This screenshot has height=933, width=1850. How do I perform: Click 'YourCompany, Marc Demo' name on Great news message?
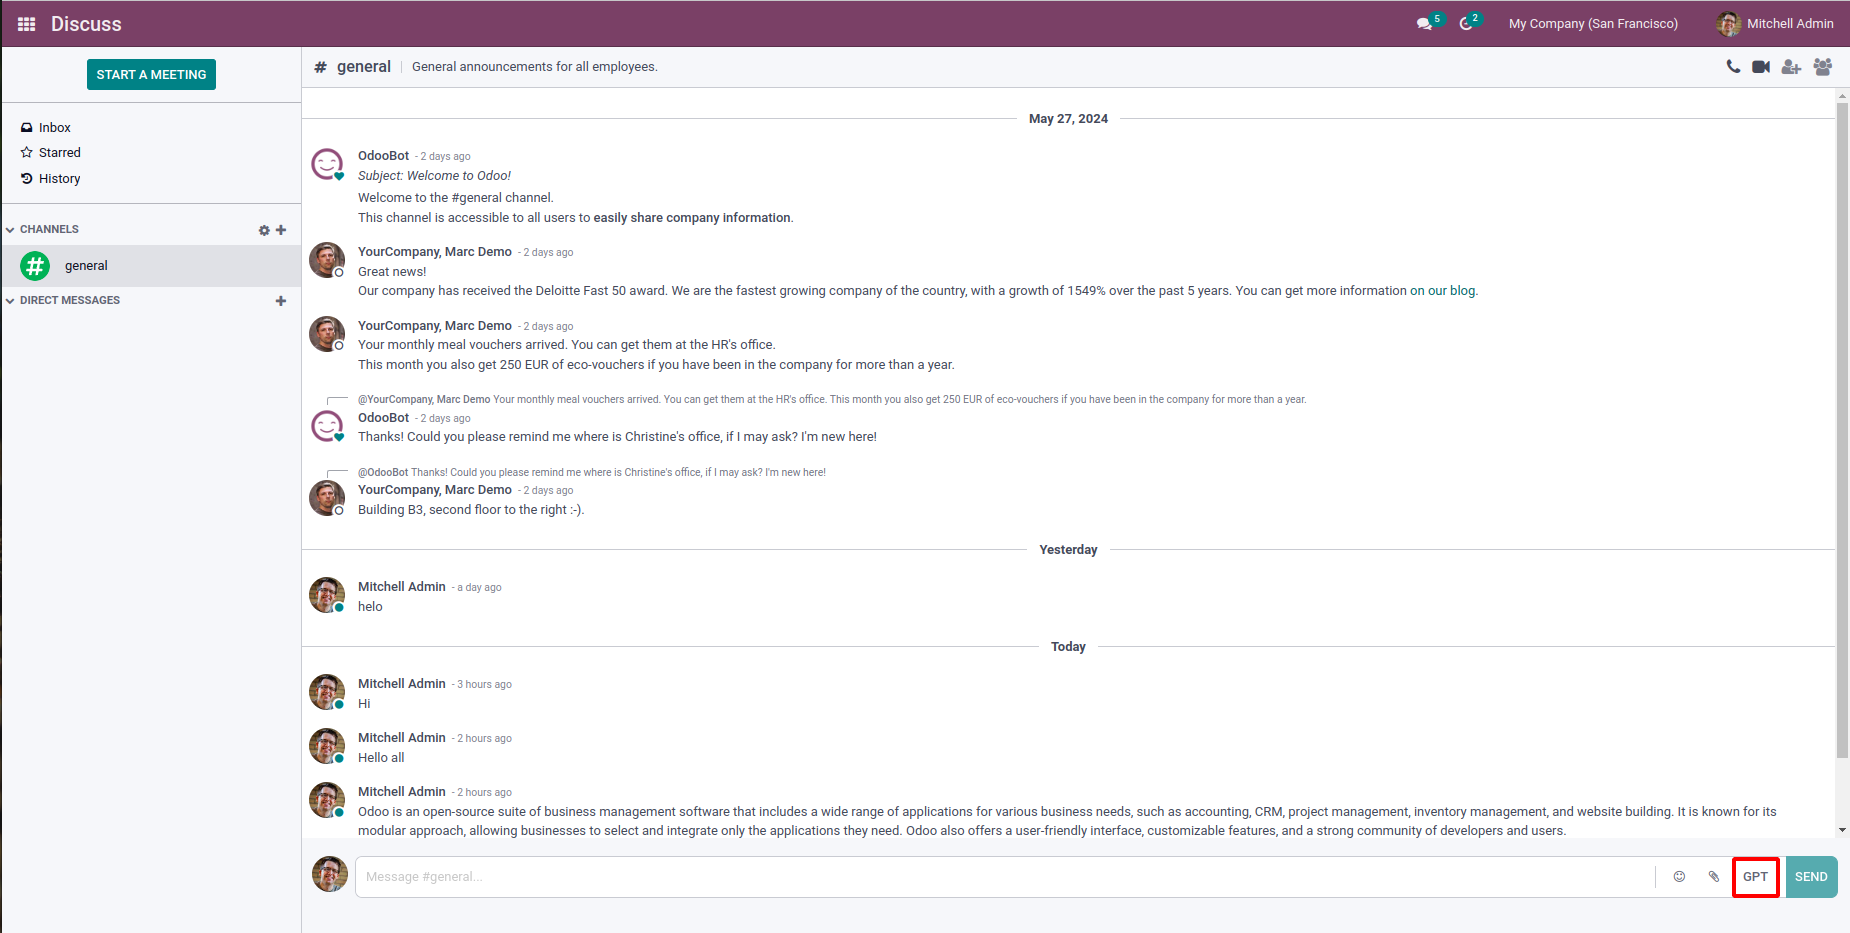435,252
